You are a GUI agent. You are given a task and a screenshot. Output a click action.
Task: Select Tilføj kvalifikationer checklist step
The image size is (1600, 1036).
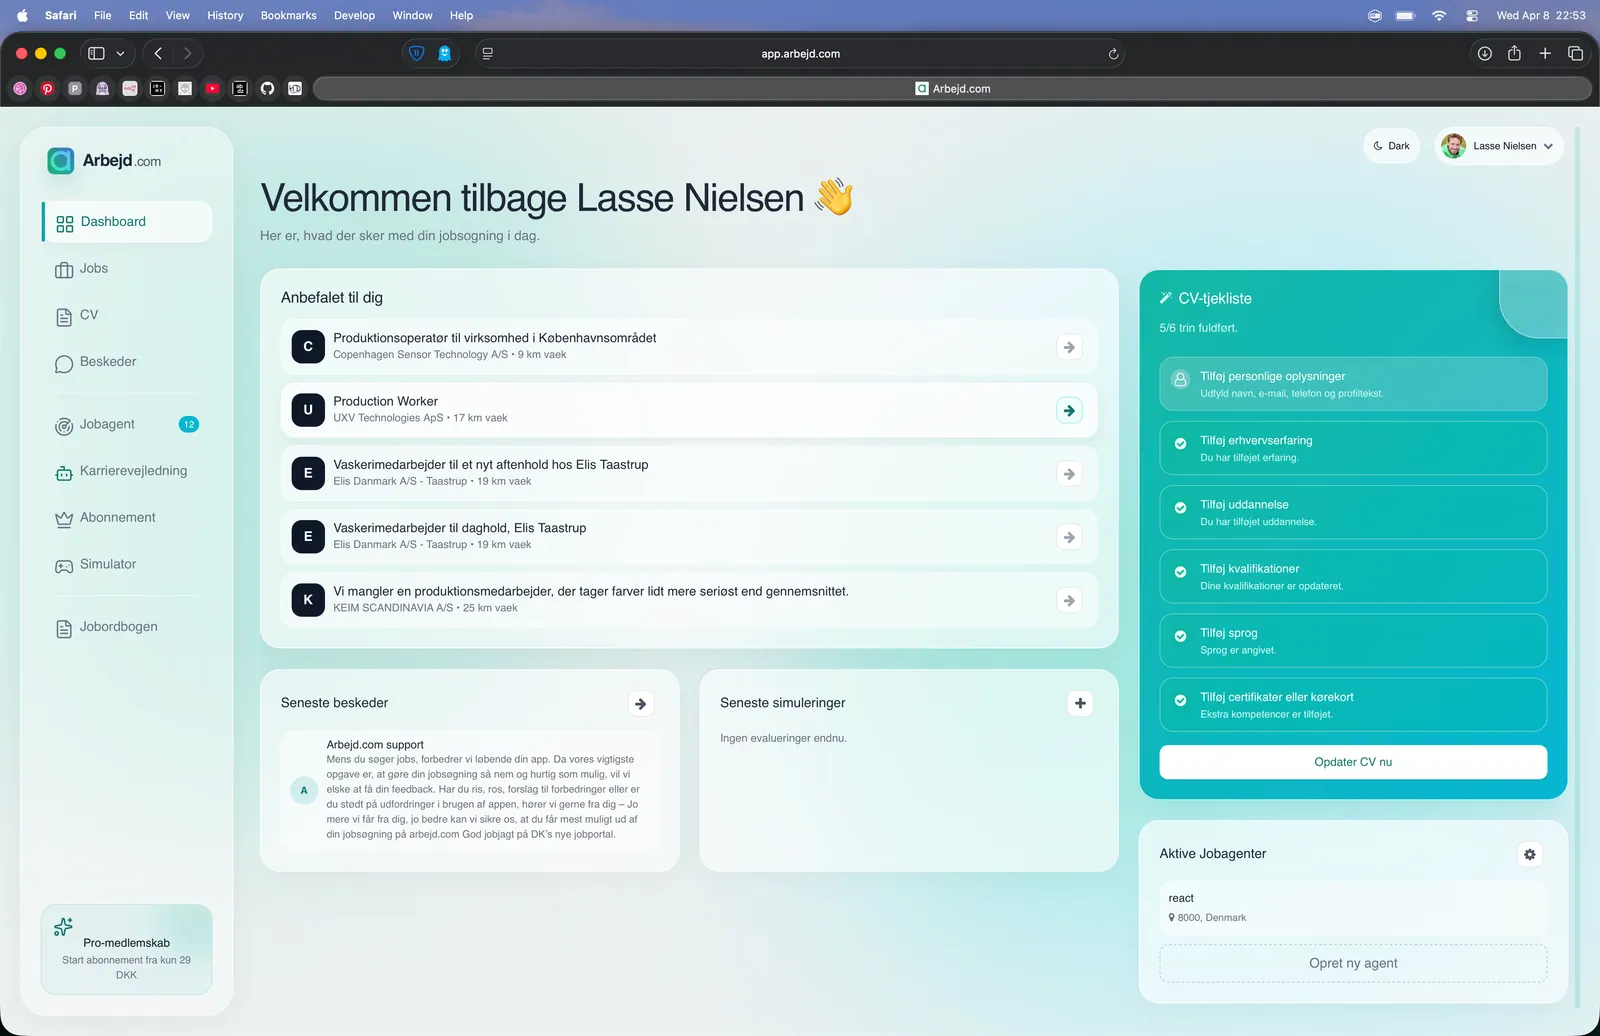[x=1353, y=576]
